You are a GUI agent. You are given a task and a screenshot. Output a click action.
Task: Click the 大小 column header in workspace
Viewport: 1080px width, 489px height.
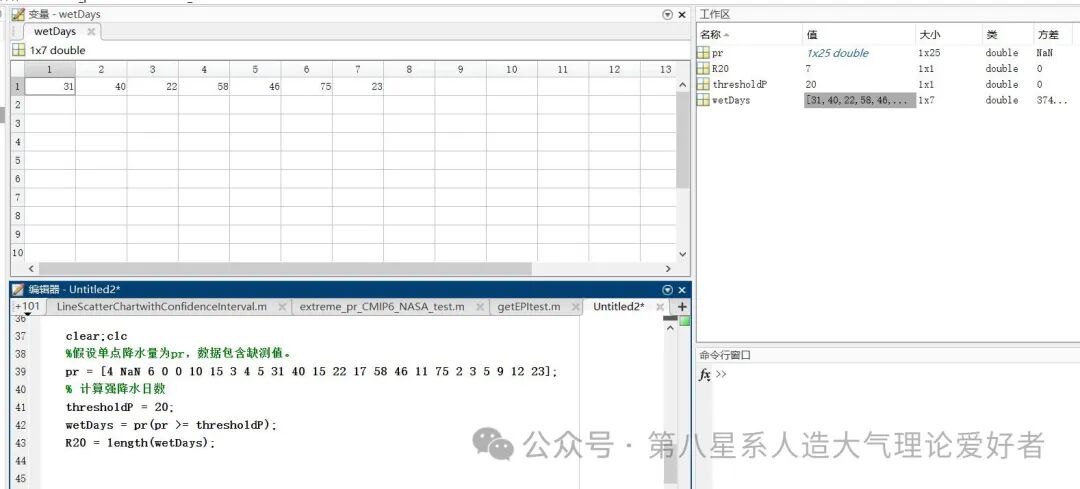tap(949, 34)
